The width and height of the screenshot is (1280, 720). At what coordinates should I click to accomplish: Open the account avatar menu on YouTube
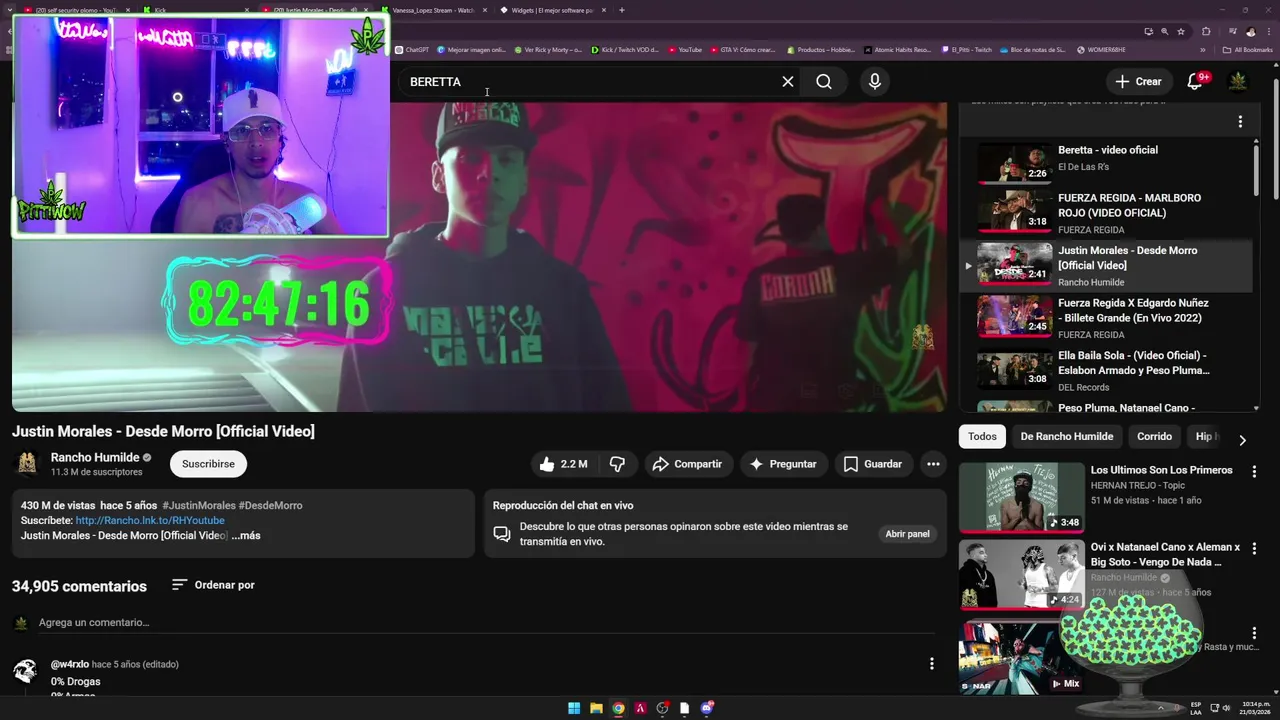pos(1238,82)
